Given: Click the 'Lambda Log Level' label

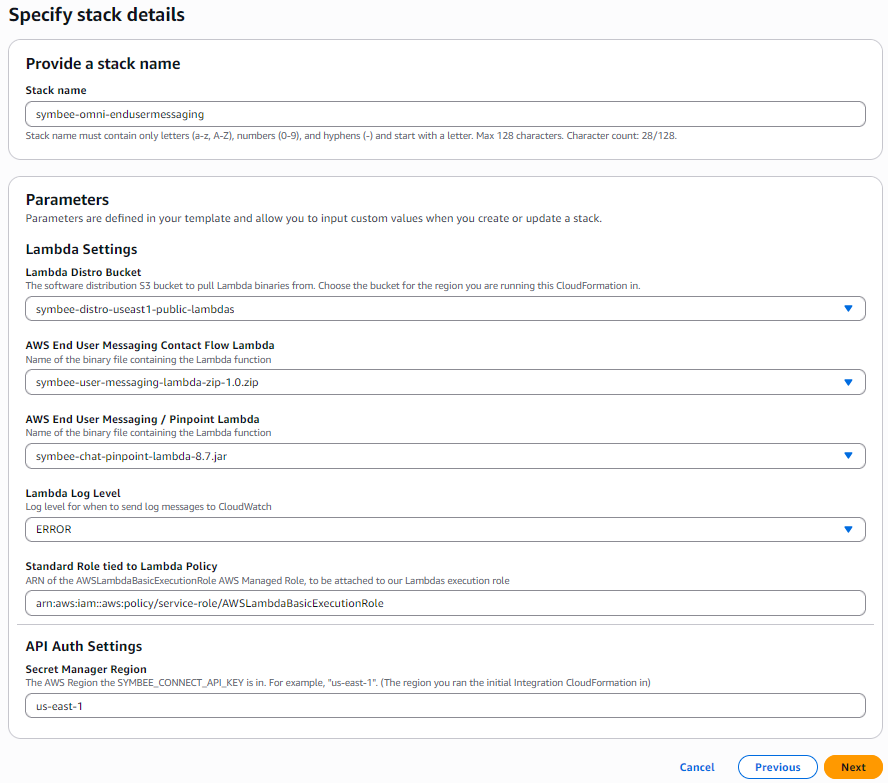Looking at the screenshot, I should [x=73, y=493].
